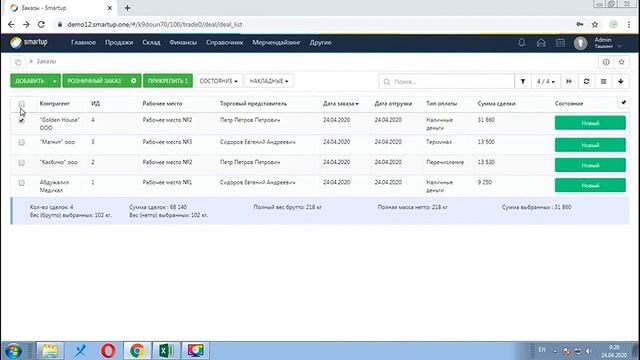Open the saved passwords key icon

pyautogui.click(x=580, y=24)
